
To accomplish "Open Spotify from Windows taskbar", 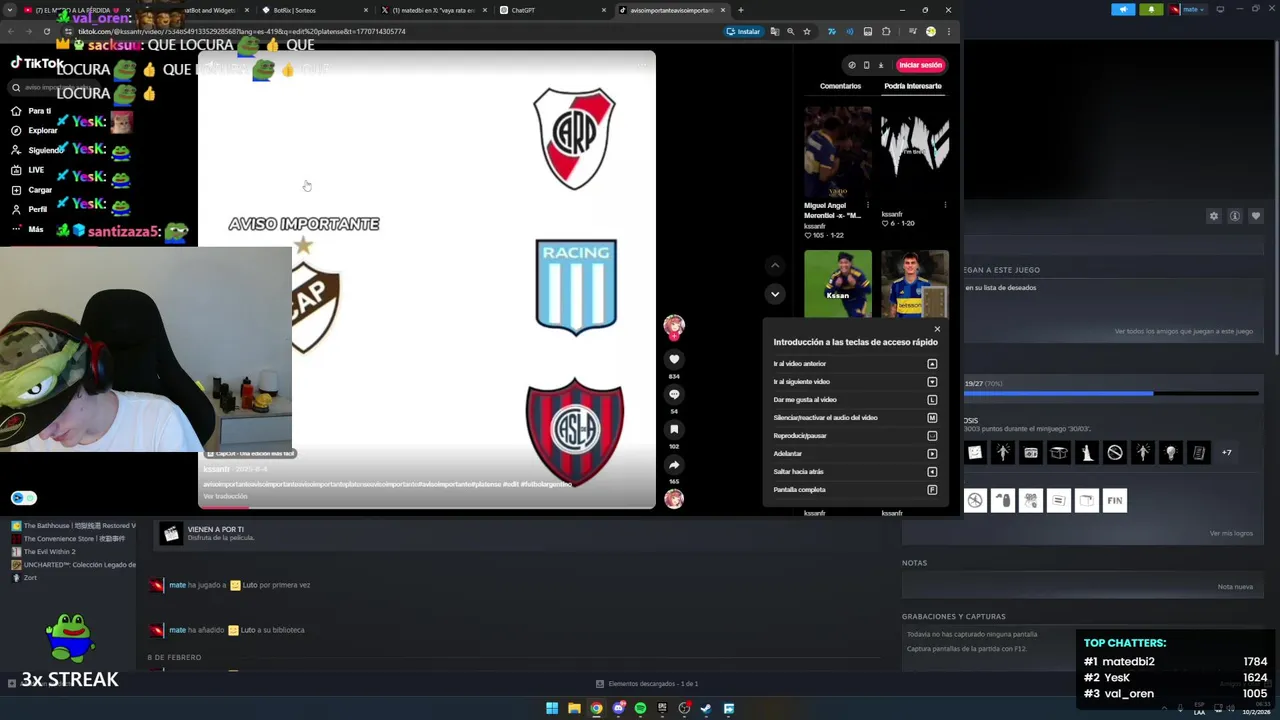I will click(640, 708).
